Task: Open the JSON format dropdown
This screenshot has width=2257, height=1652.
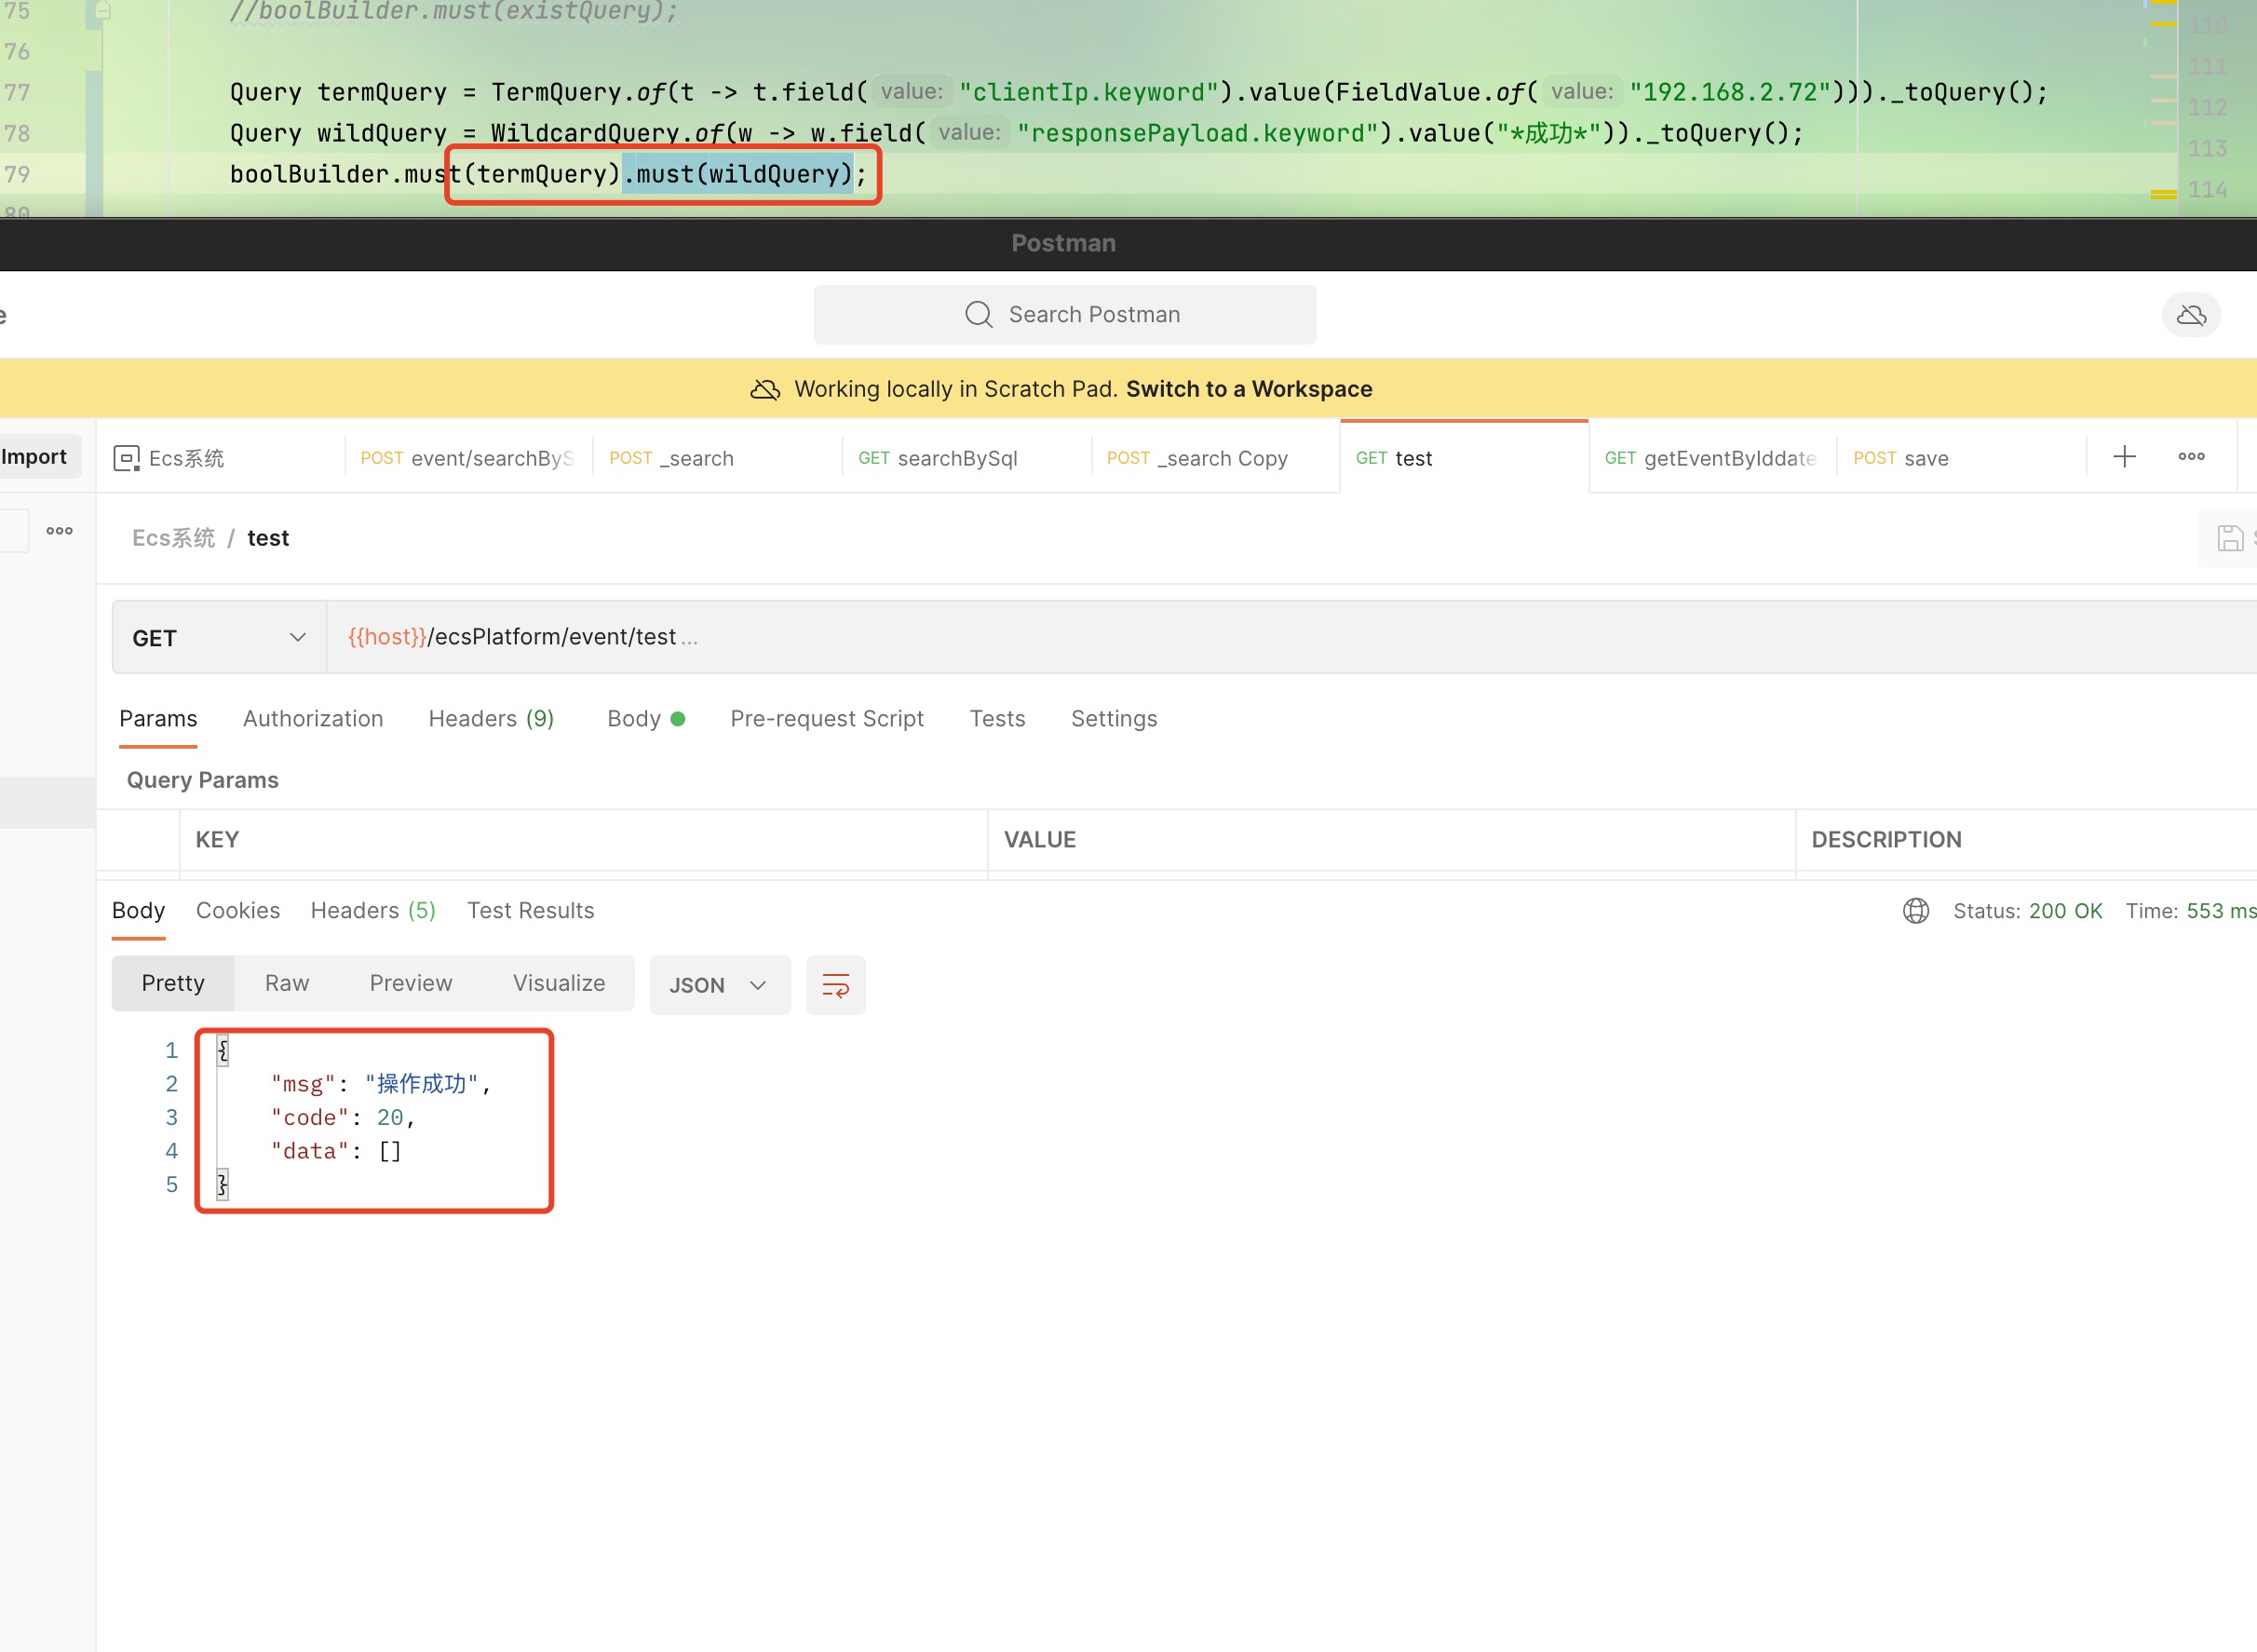Action: pos(719,985)
